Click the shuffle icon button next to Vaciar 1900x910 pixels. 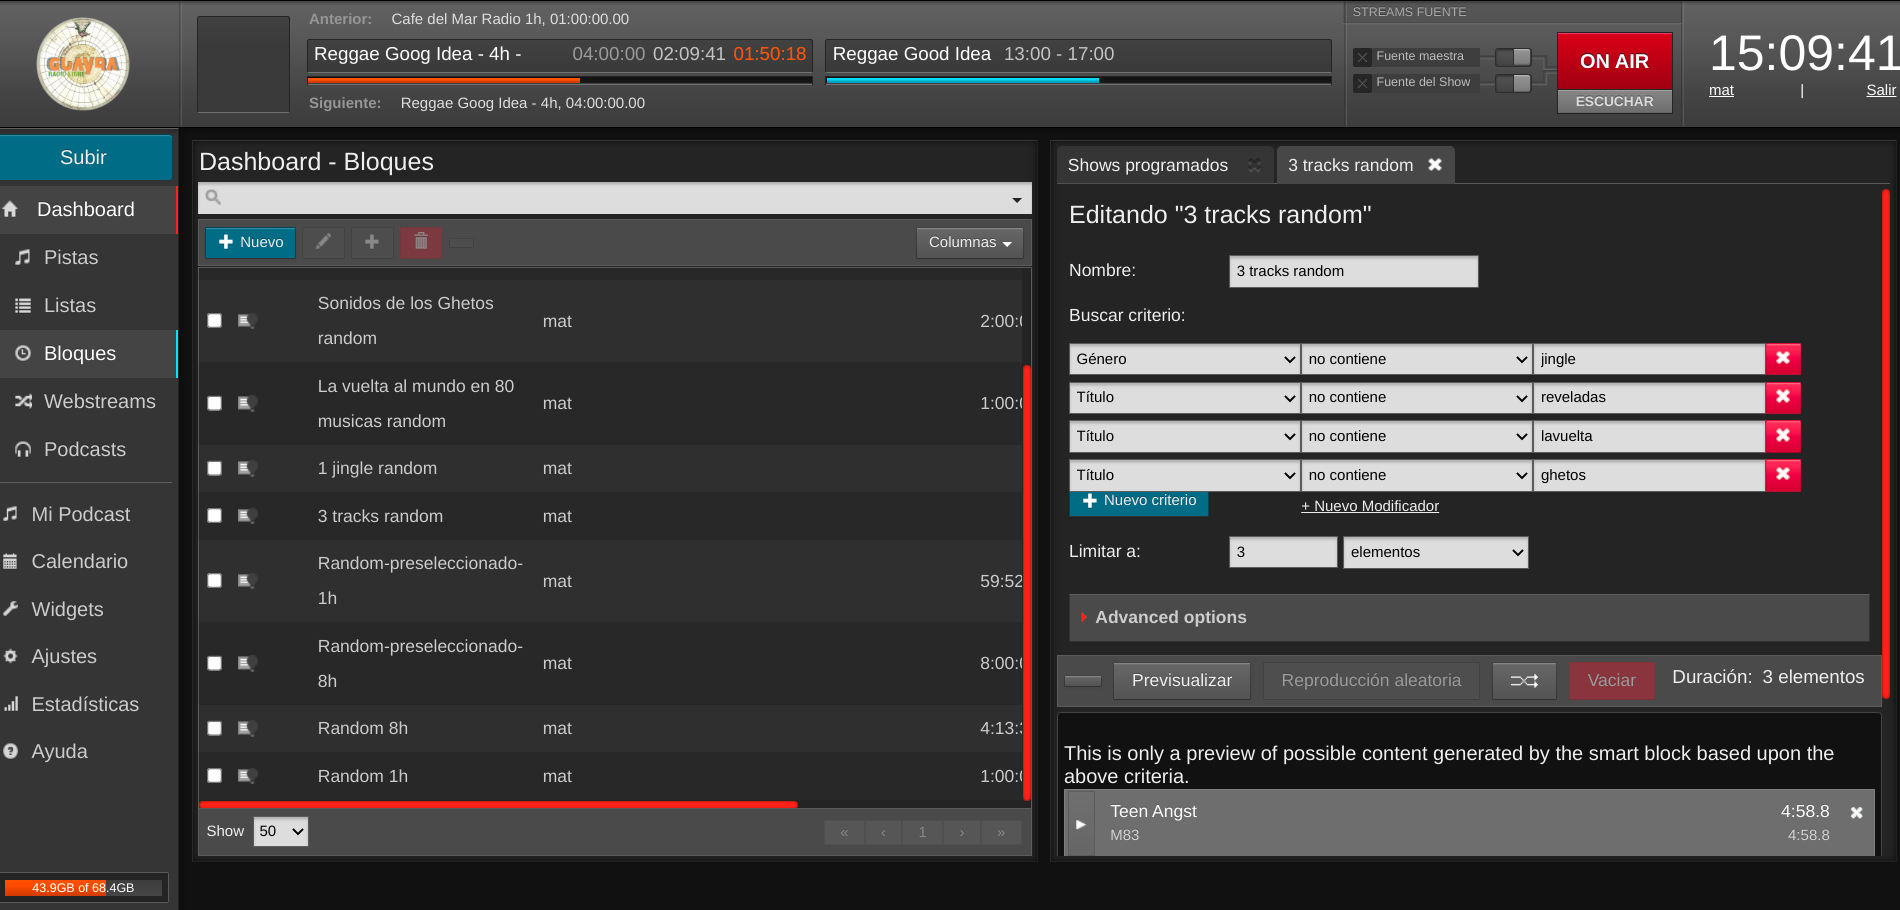[x=1524, y=681]
